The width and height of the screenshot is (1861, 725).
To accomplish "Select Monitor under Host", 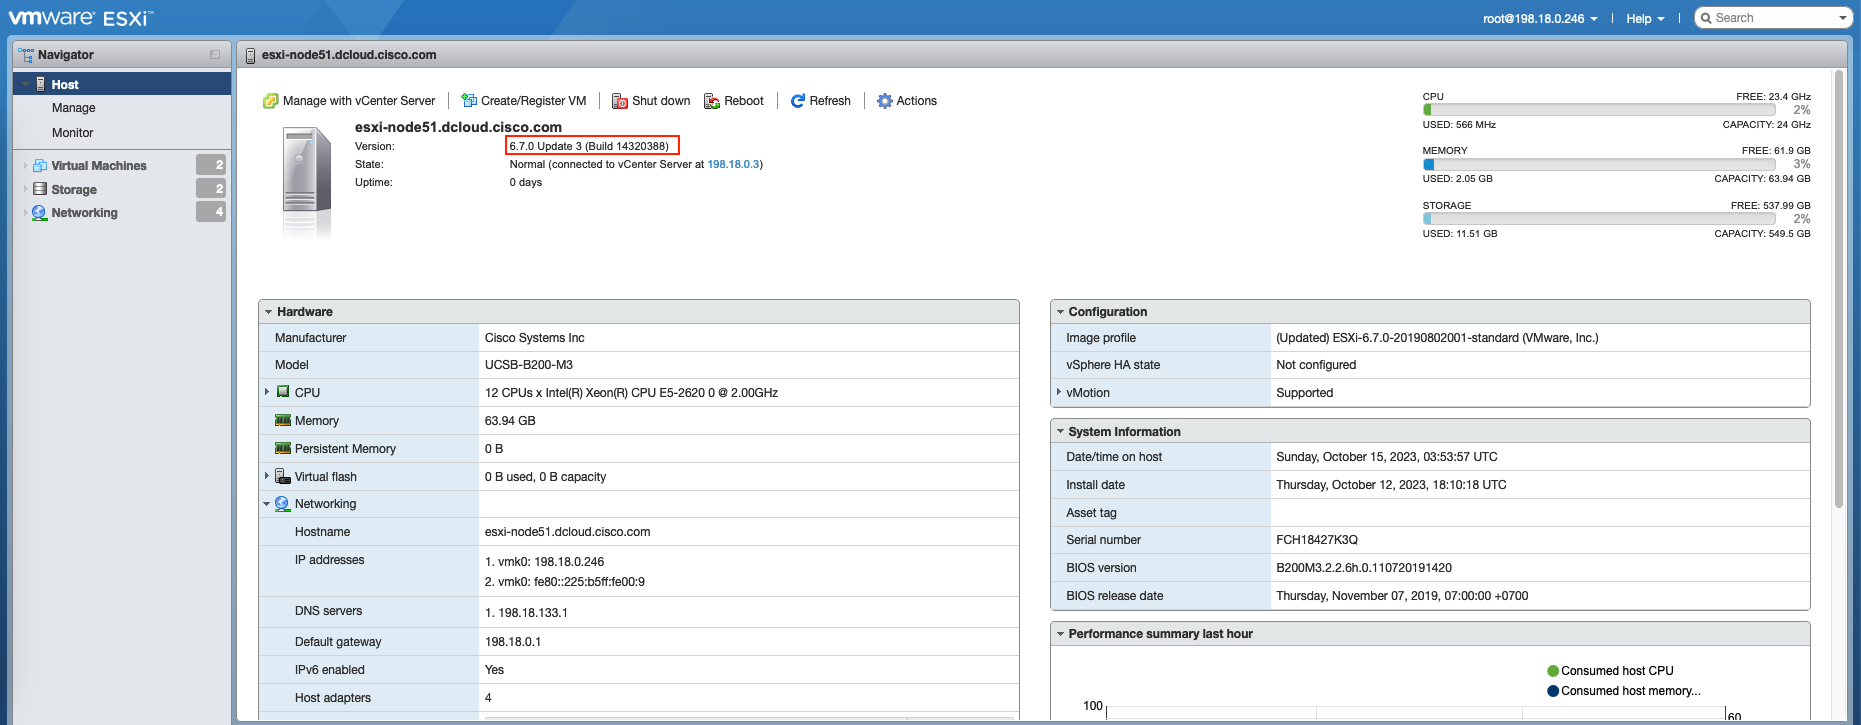I will tap(73, 133).
